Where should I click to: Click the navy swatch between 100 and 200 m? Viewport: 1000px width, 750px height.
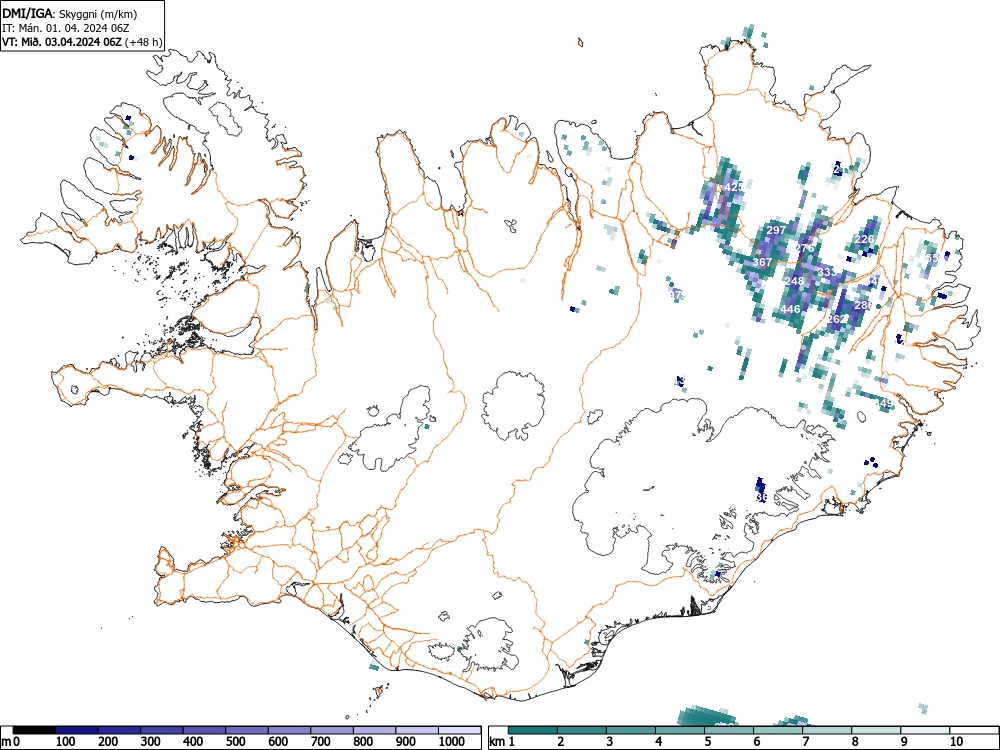point(77,730)
